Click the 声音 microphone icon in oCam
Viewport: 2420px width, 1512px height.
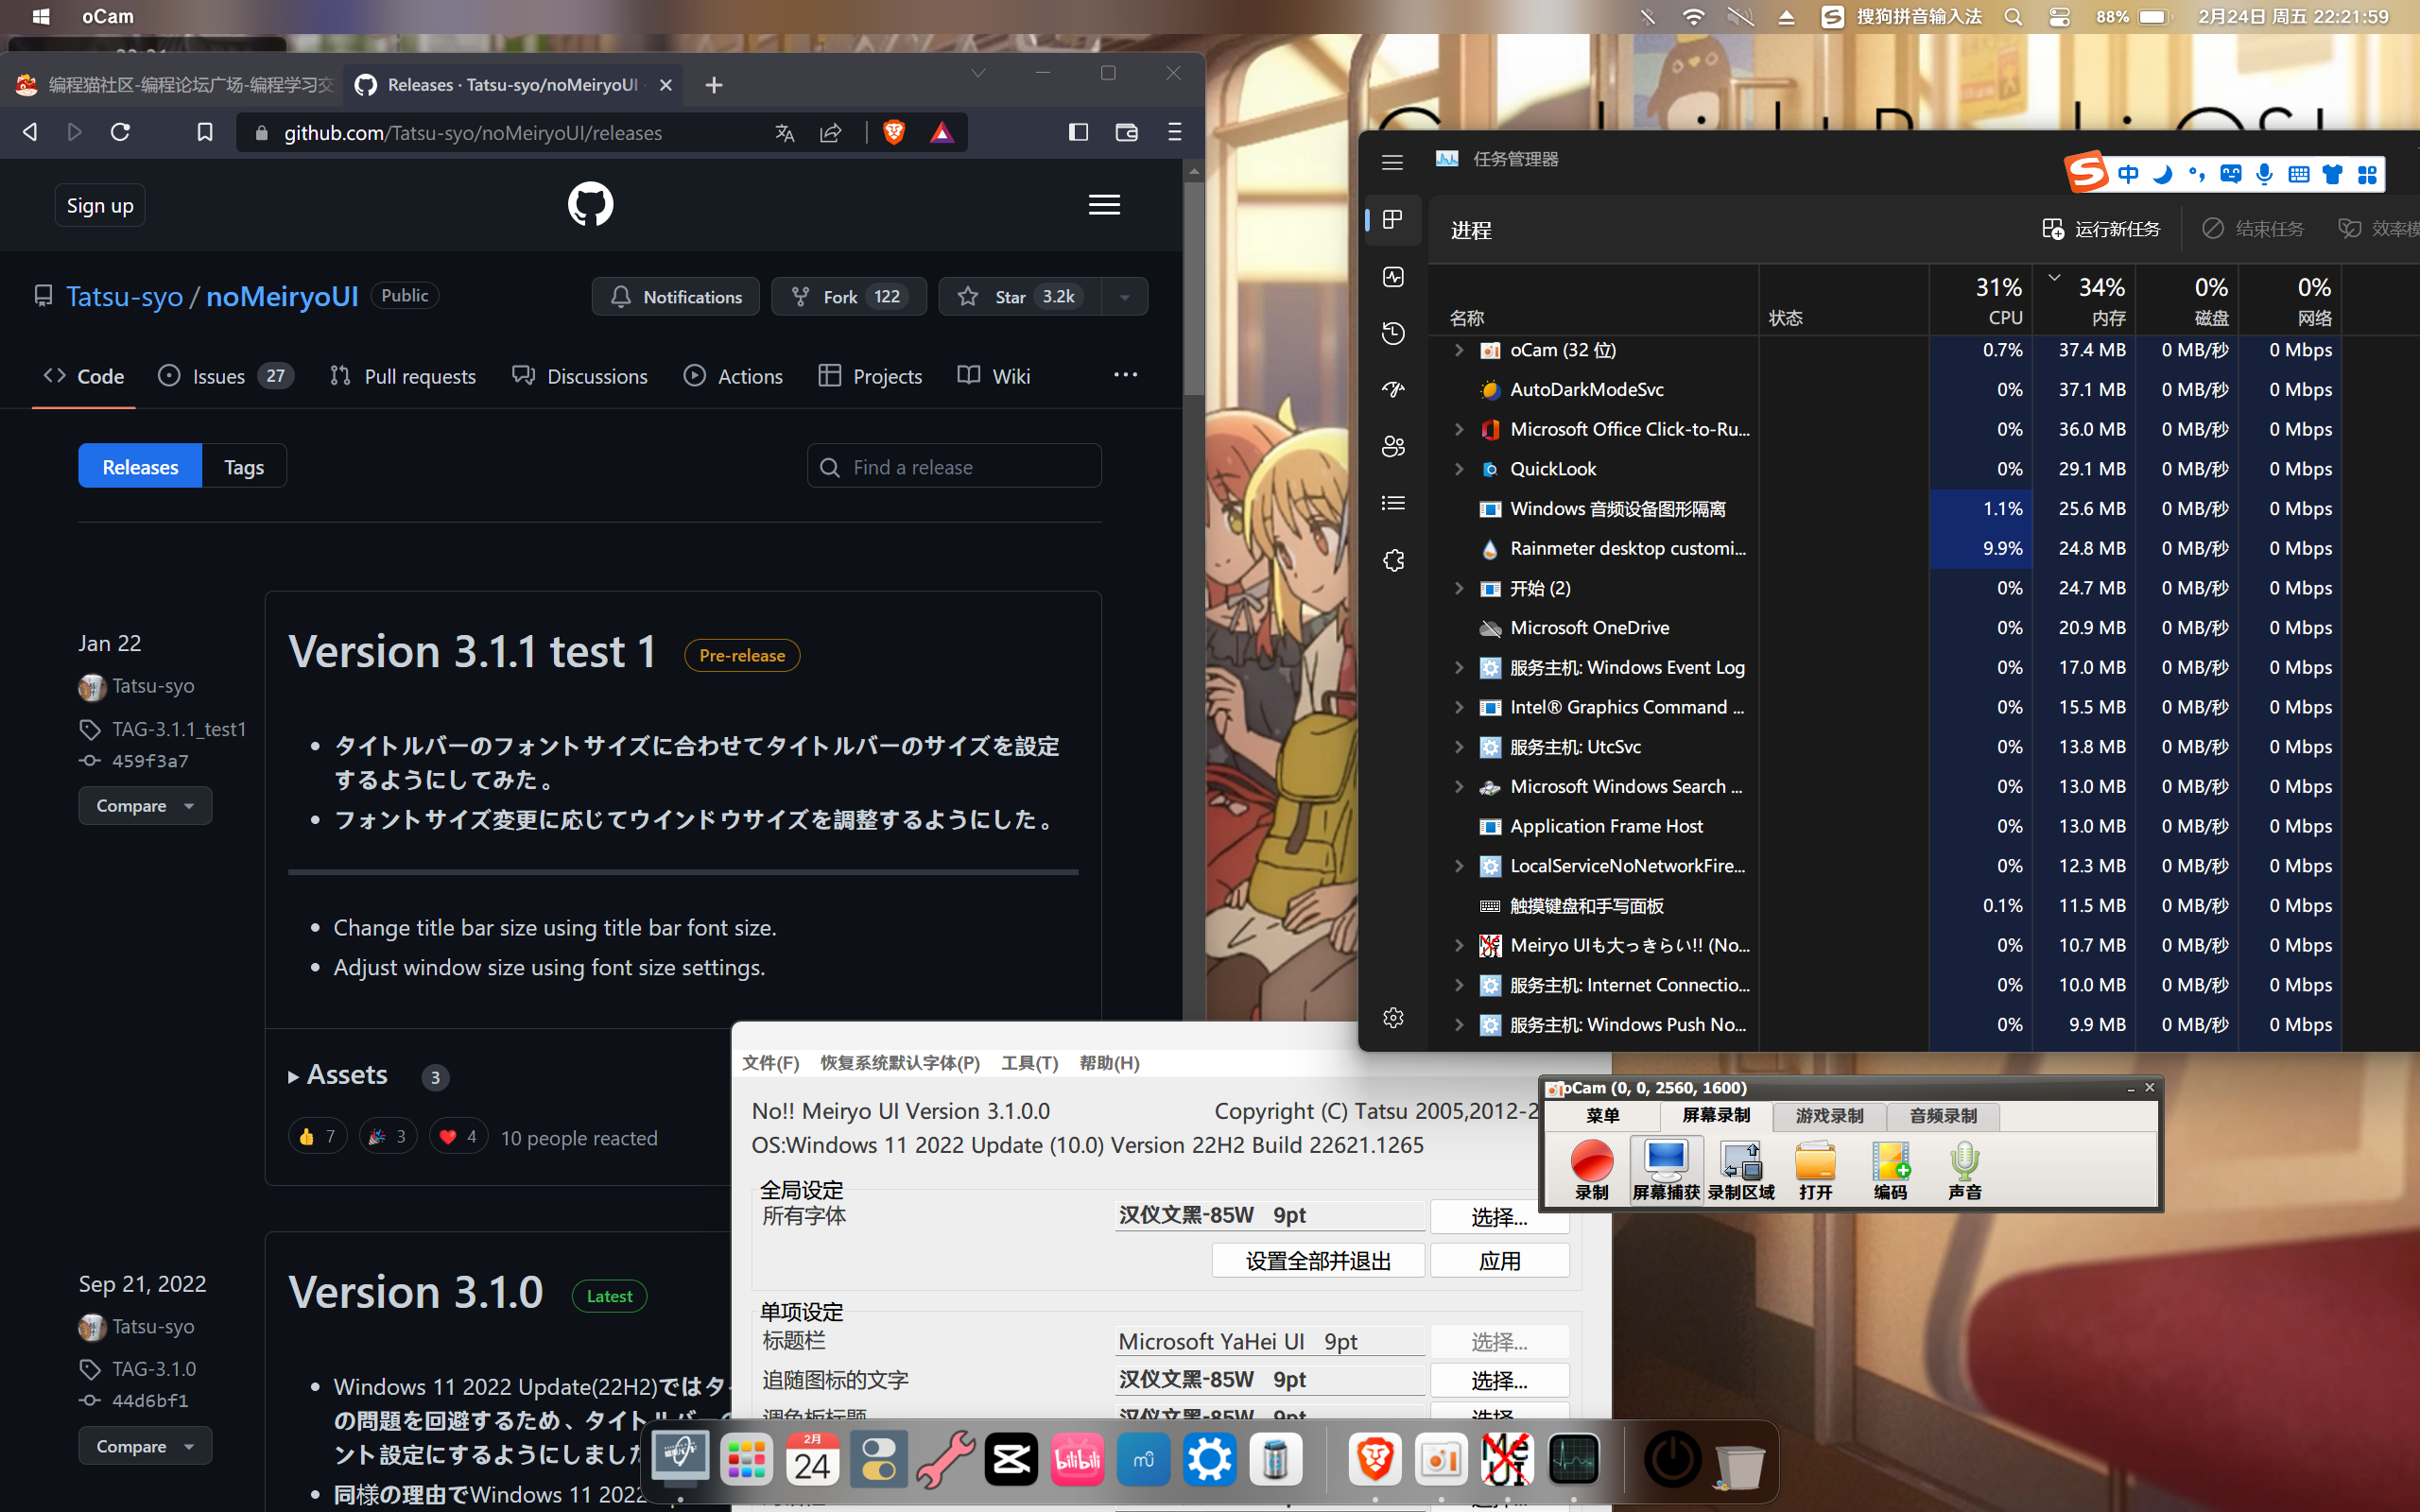point(1964,1169)
